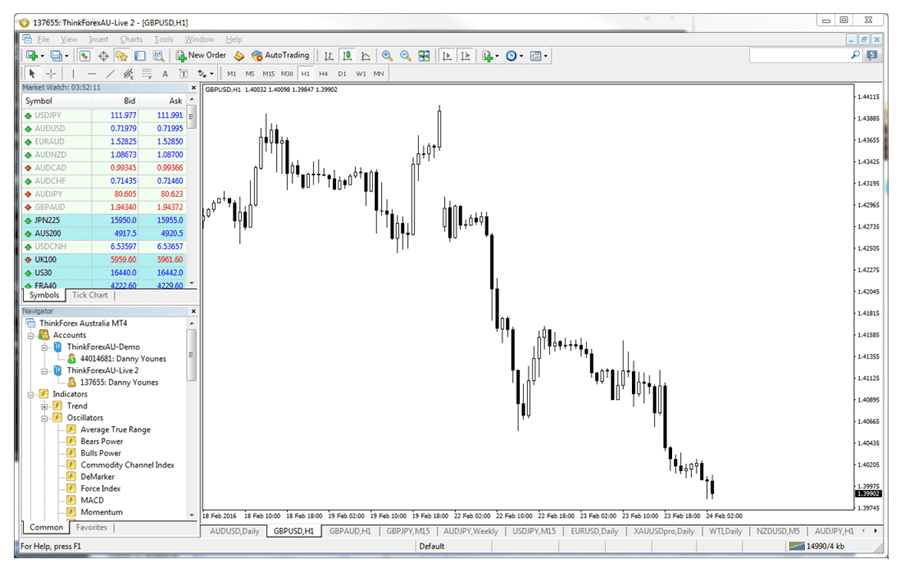Switch chart to line chart view

pyautogui.click(x=366, y=56)
